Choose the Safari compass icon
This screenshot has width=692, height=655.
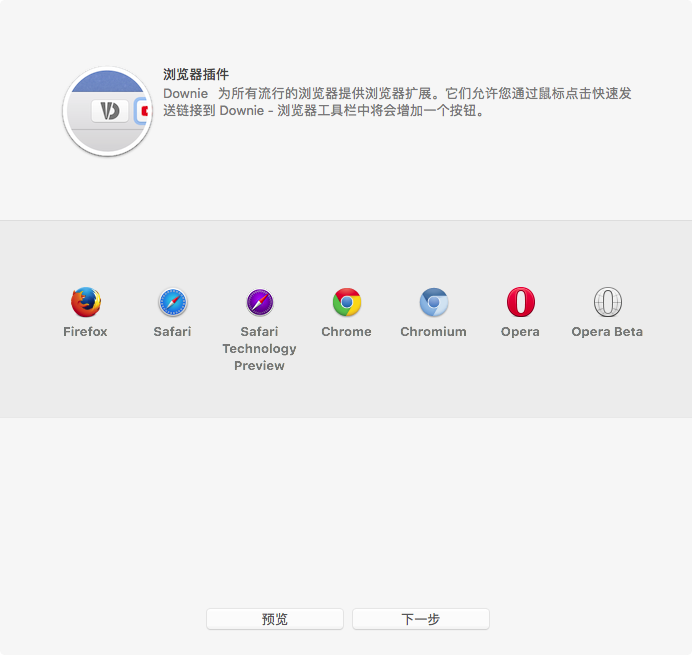click(x=173, y=302)
